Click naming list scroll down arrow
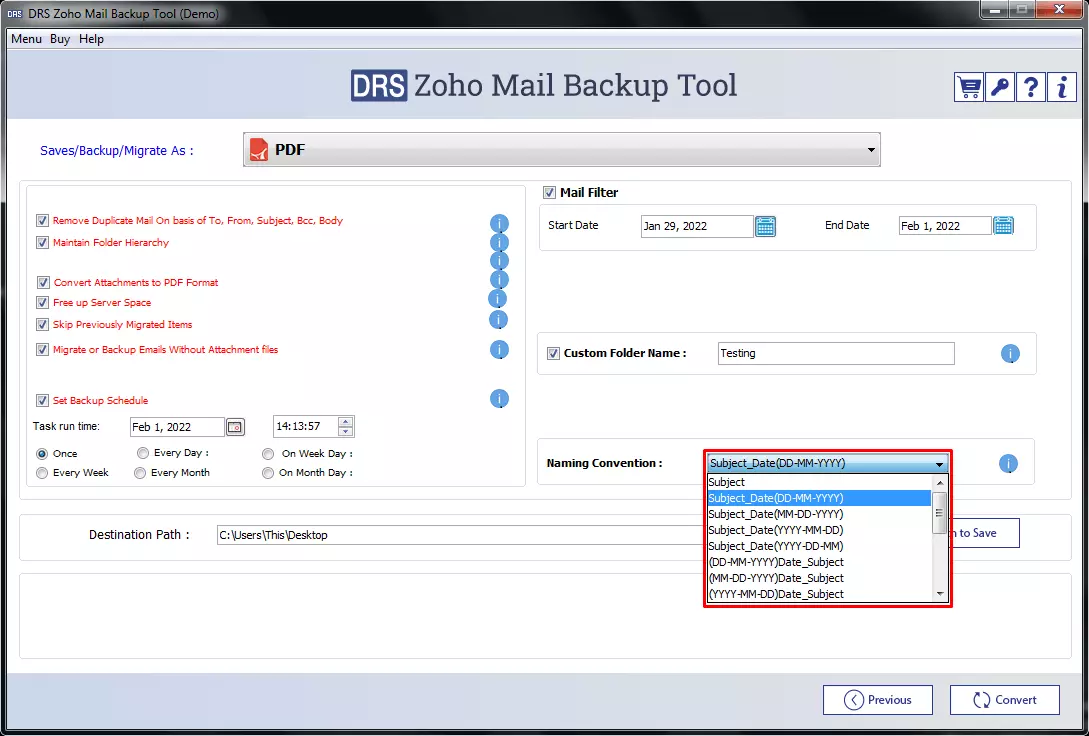 [940, 594]
